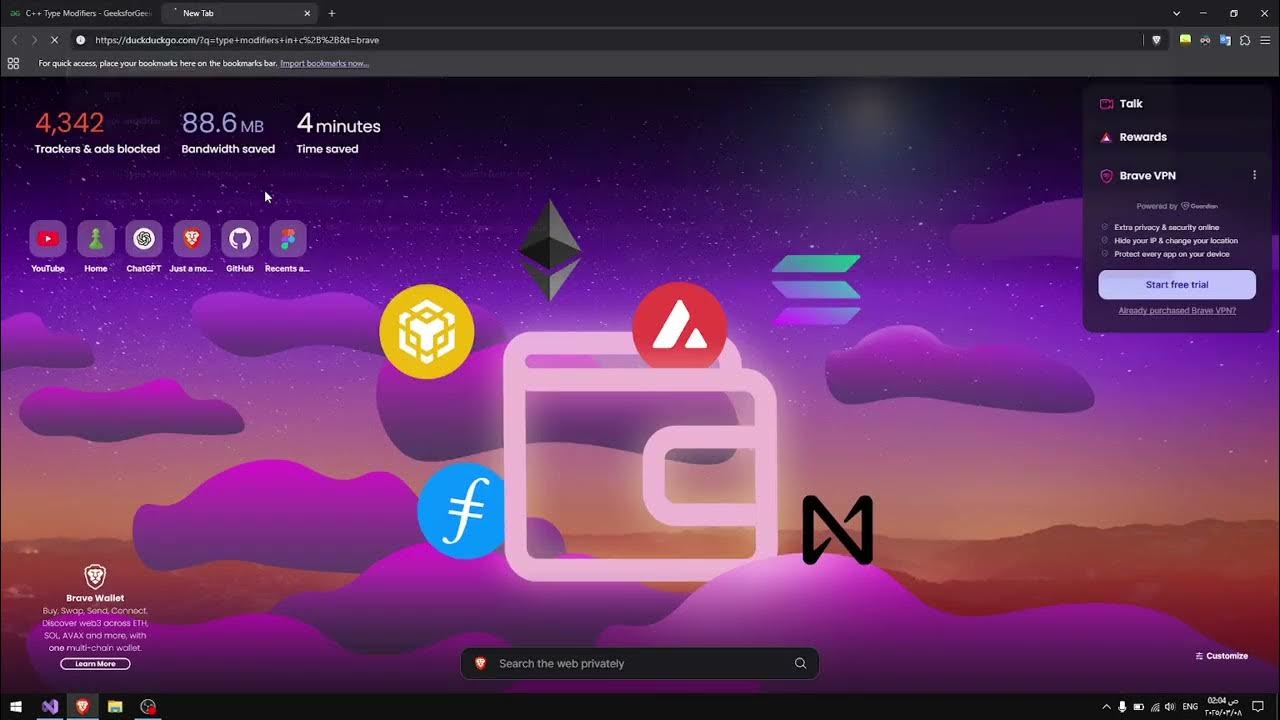Click the Brave VPN heading
The height and width of the screenshot is (720, 1280).
coord(1147,176)
